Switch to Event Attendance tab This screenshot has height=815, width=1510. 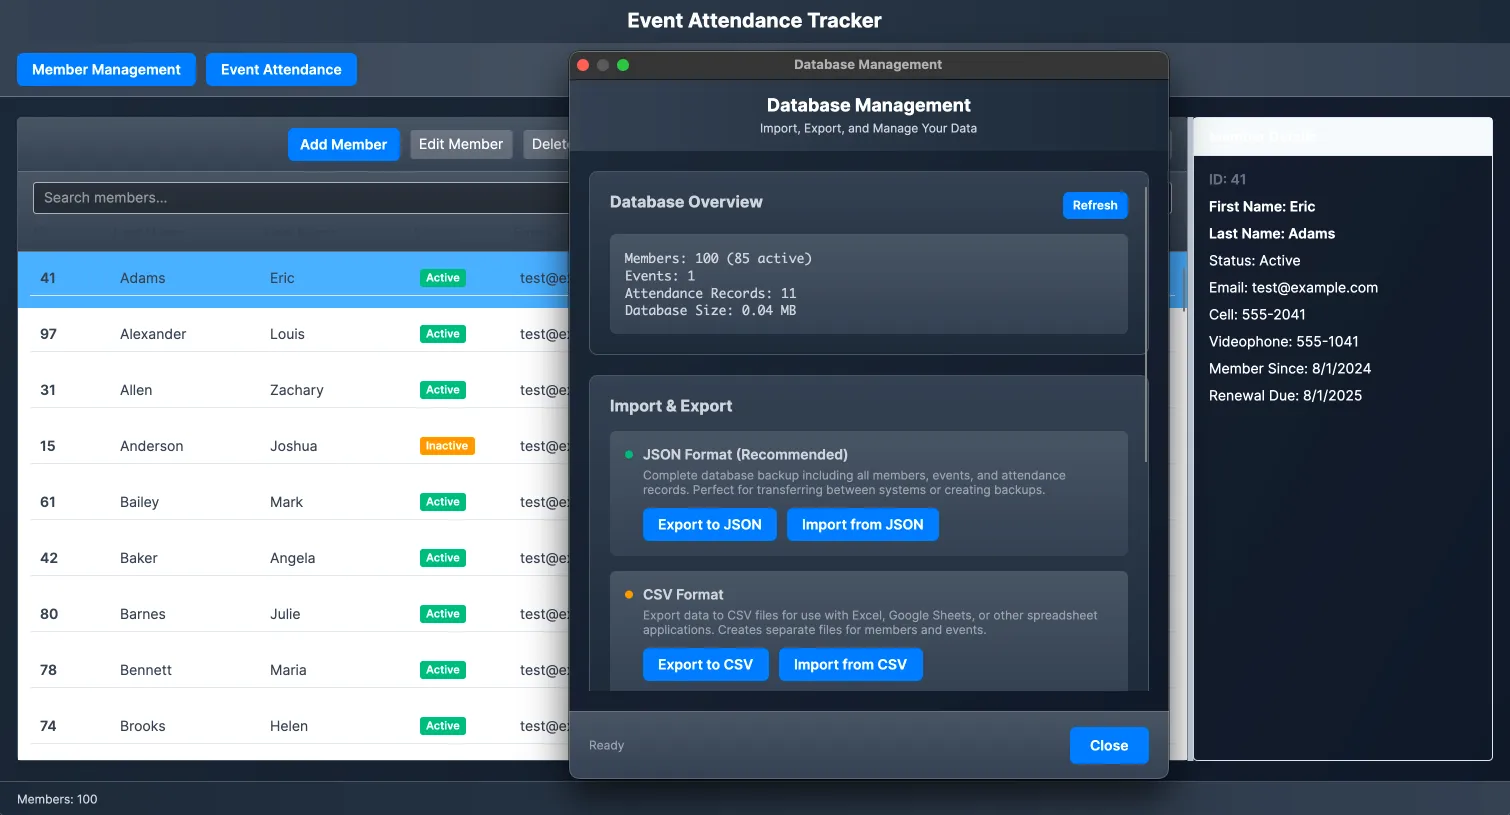click(x=281, y=70)
